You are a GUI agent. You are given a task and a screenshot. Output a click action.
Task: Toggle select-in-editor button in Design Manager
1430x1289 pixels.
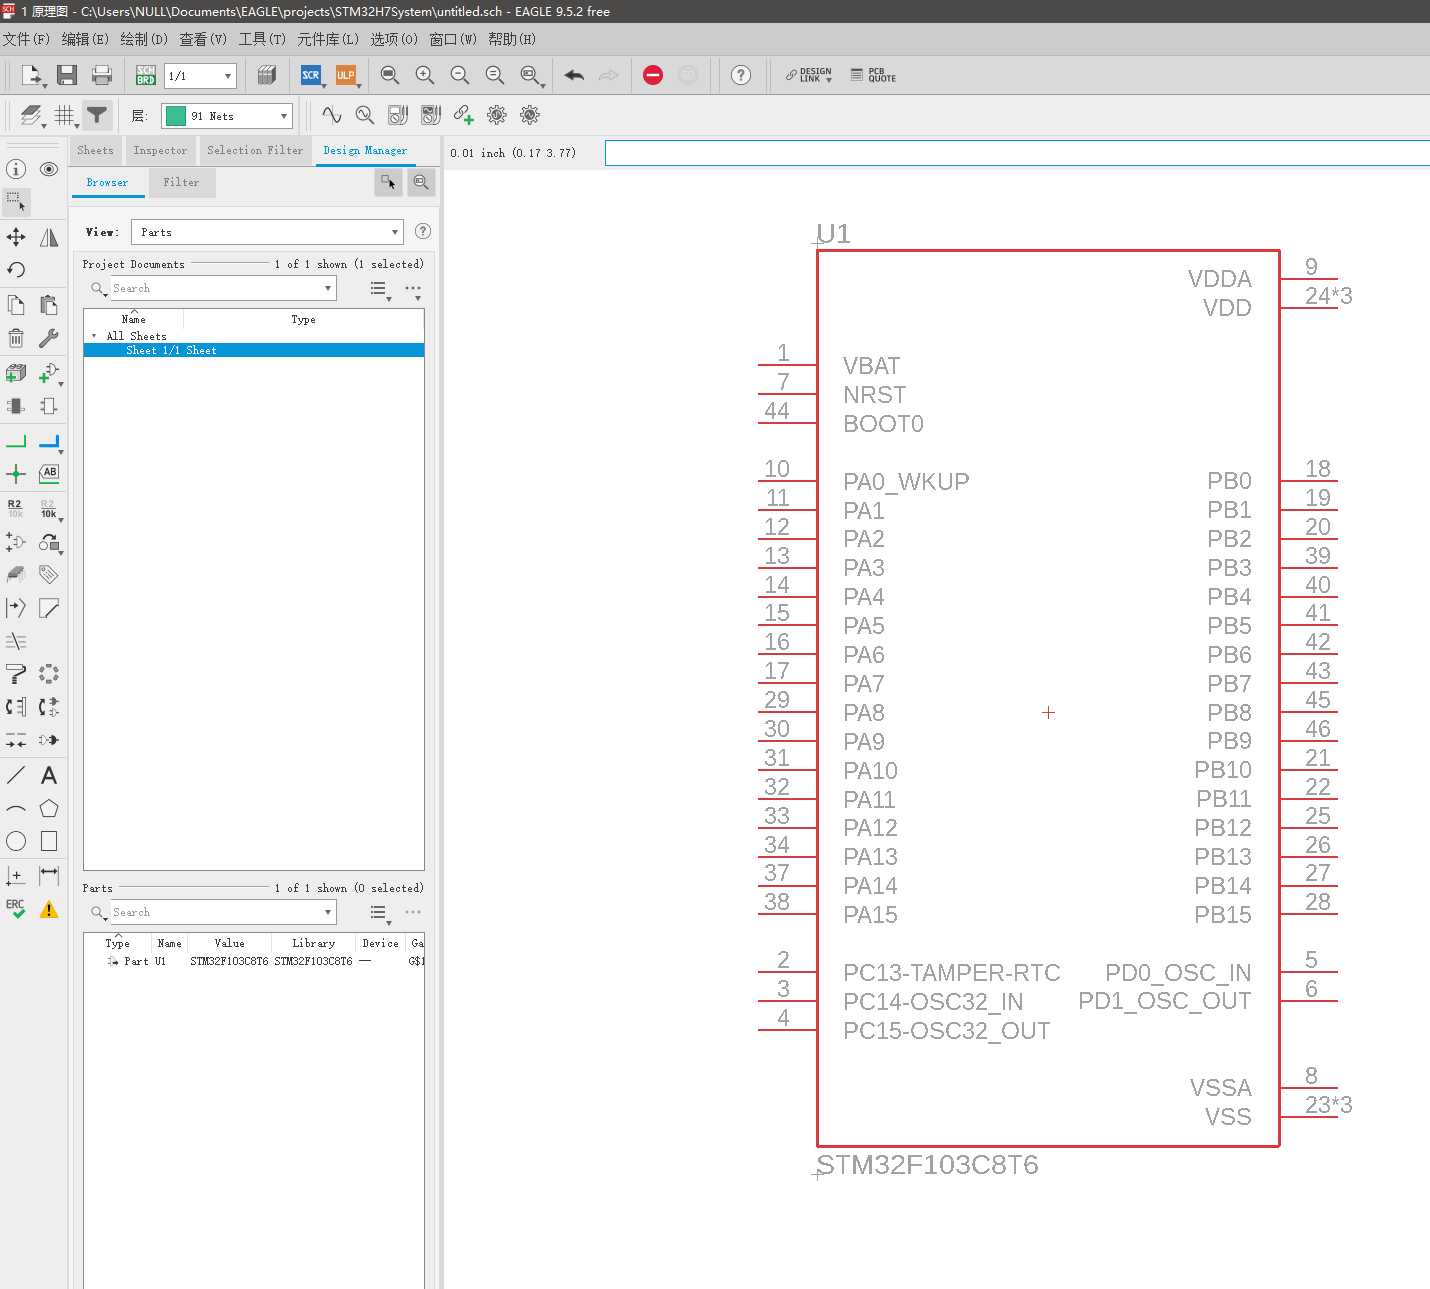pos(389,182)
